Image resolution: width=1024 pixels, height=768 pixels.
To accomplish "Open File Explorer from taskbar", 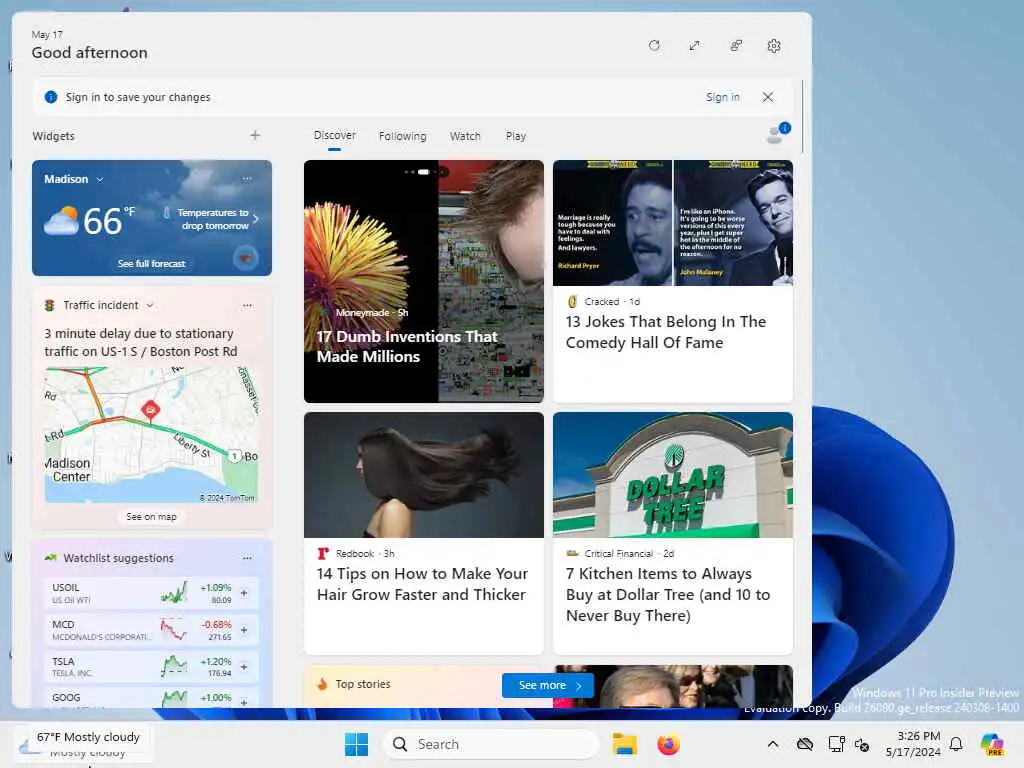I will 624,744.
